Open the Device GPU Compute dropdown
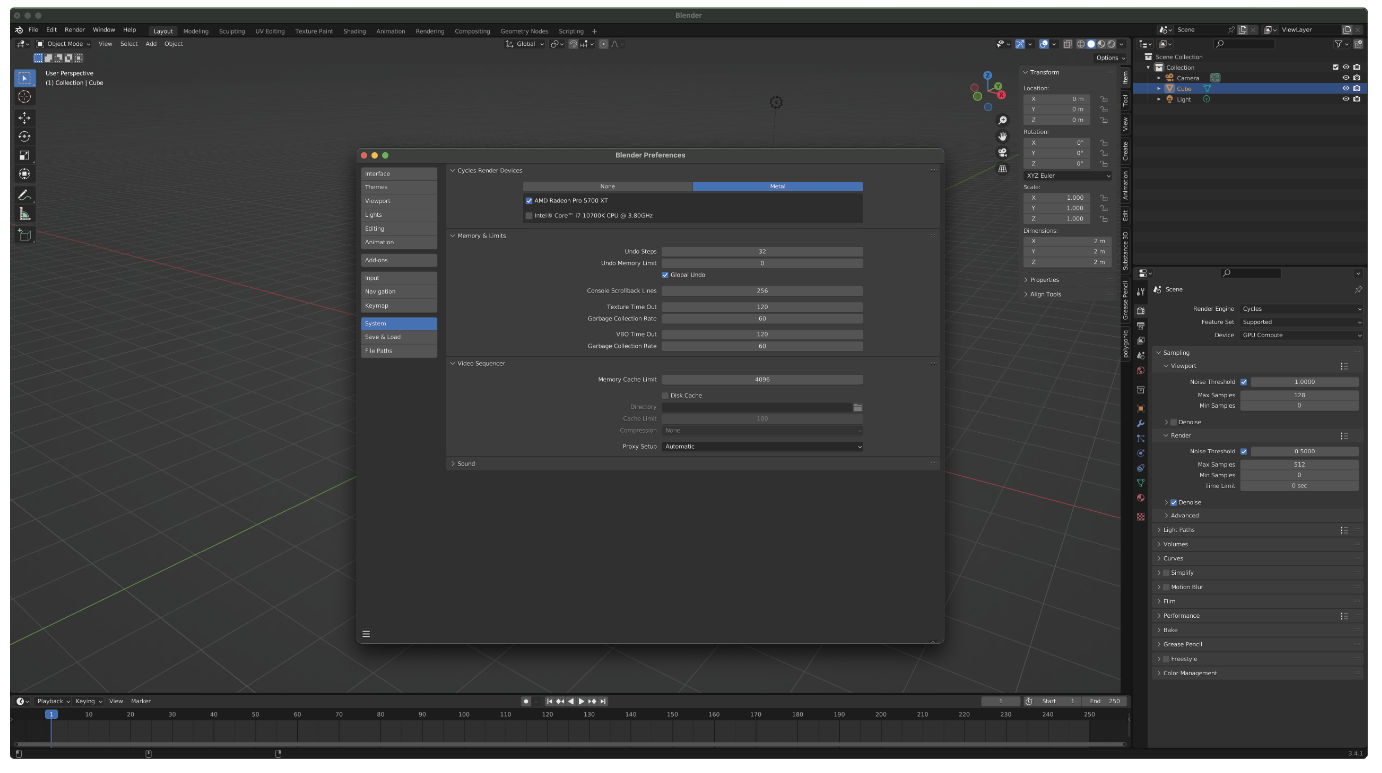Image resolution: width=1382 pixels, height=773 pixels. [1301, 335]
